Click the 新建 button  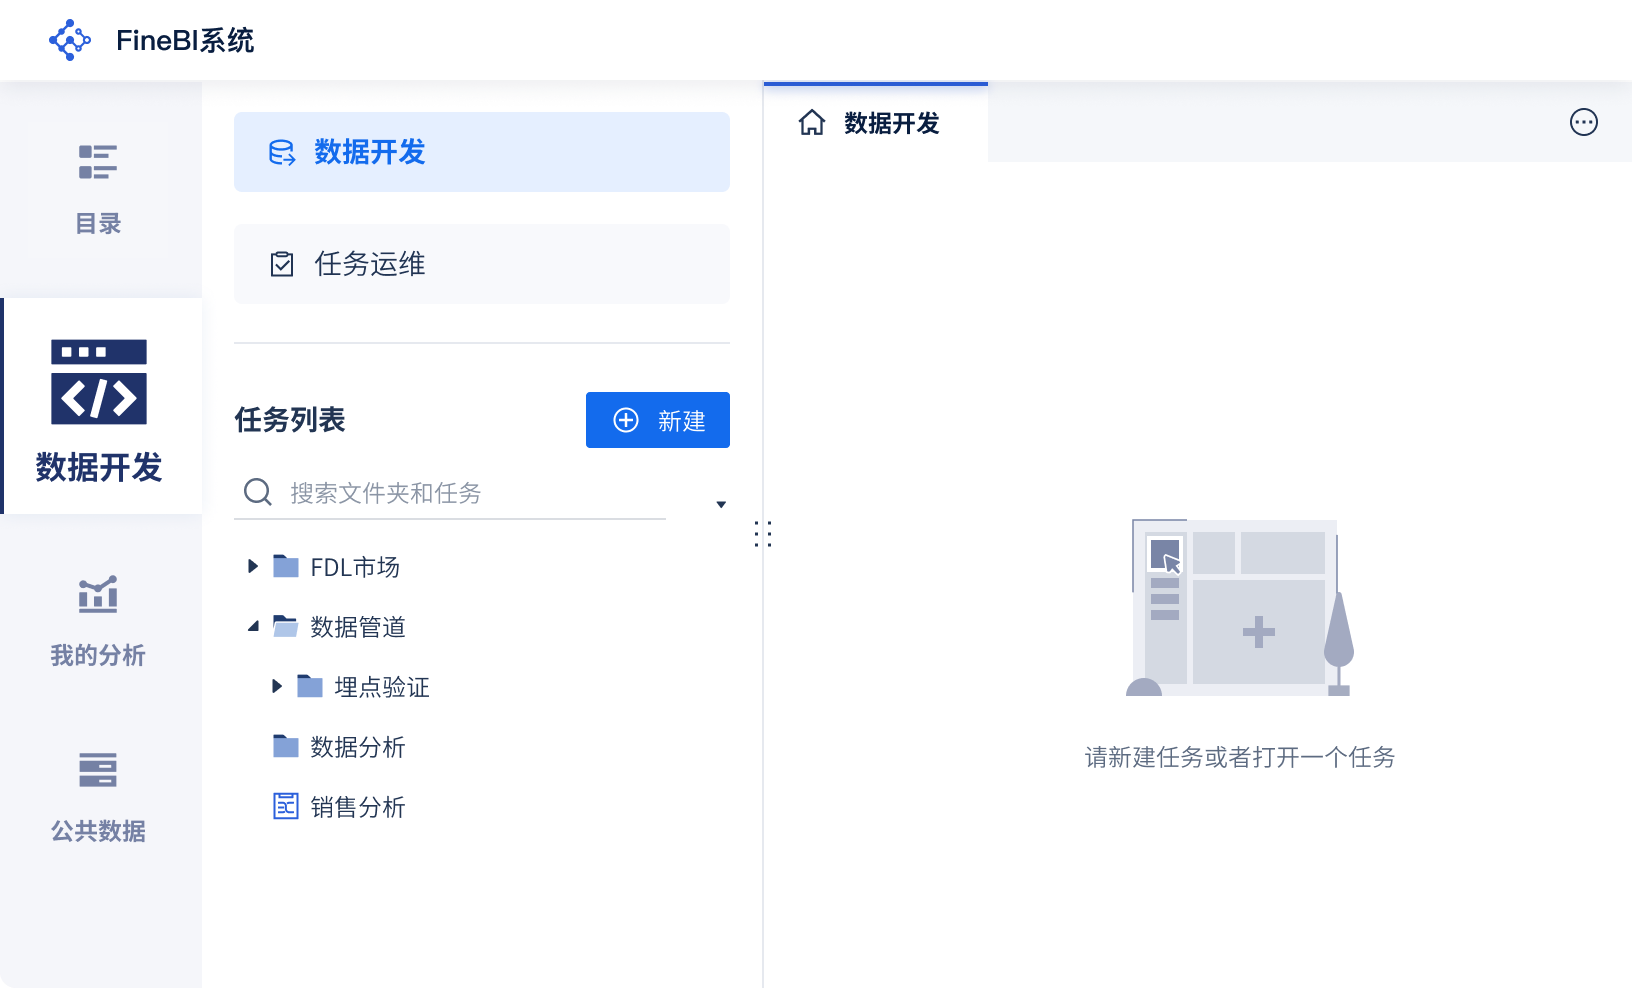pos(657,420)
